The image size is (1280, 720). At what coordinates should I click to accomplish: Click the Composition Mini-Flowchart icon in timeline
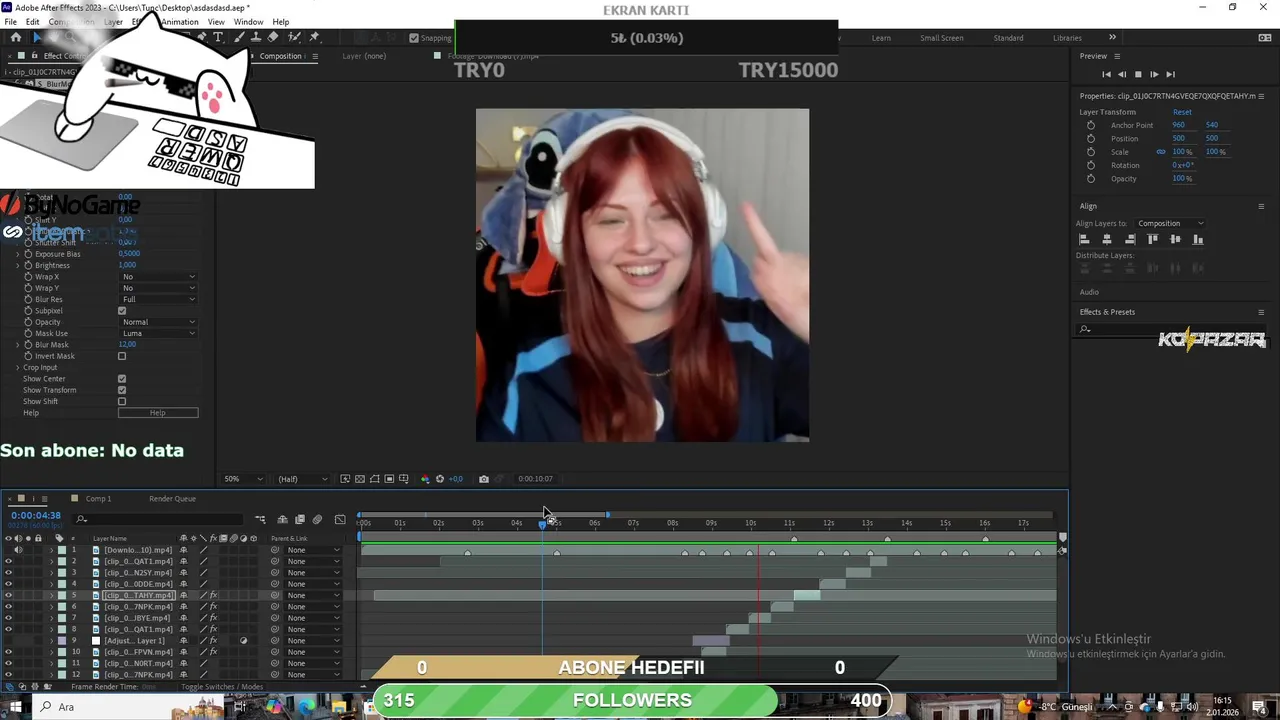(260, 519)
